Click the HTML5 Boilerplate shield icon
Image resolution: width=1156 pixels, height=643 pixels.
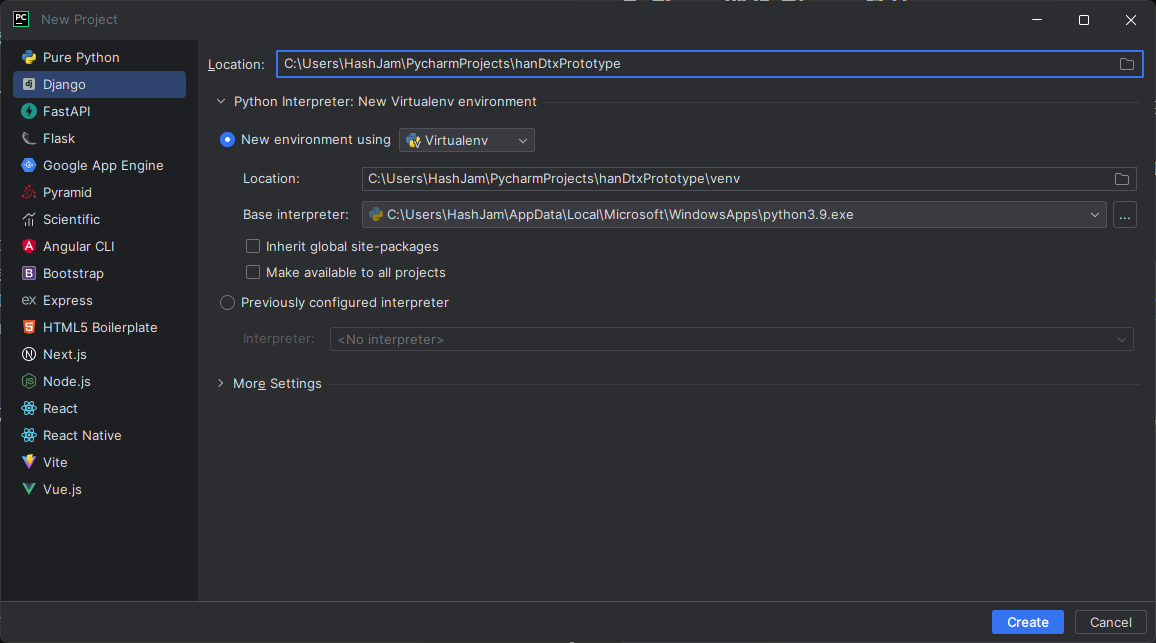pyautogui.click(x=29, y=327)
